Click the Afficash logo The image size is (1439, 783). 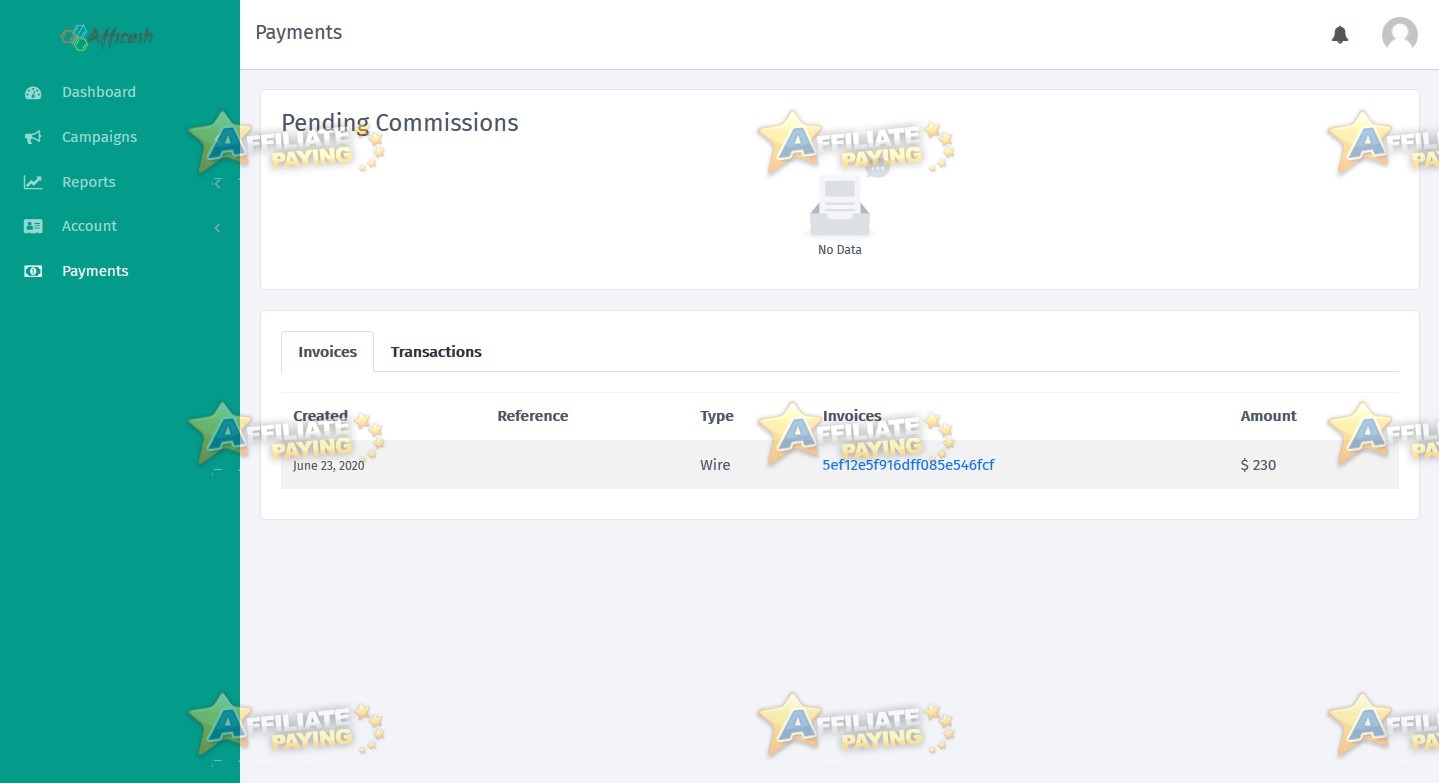[107, 38]
